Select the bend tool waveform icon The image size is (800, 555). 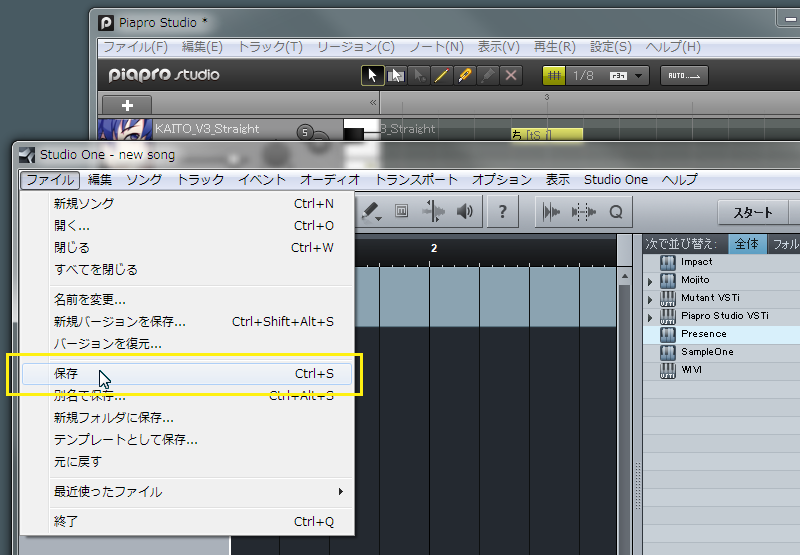coord(433,211)
